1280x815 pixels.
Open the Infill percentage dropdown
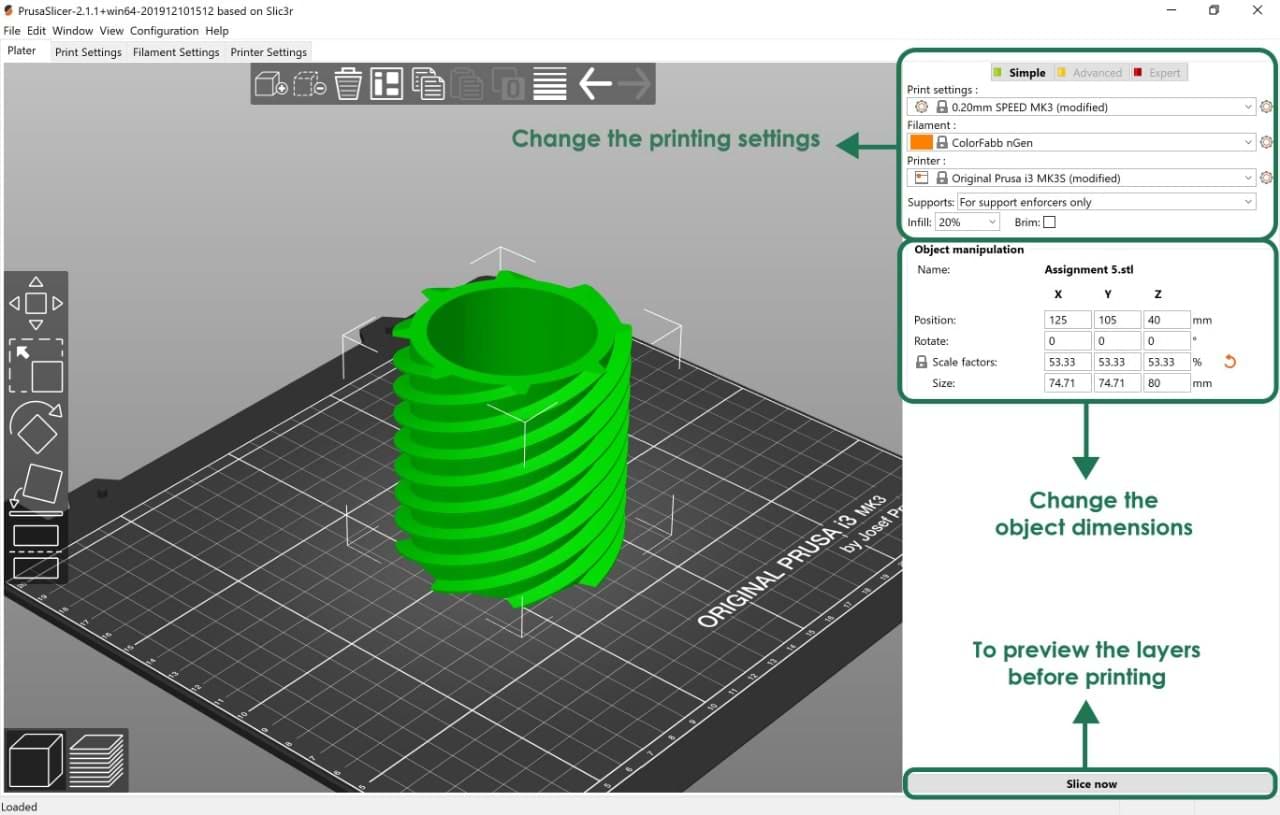(967, 222)
